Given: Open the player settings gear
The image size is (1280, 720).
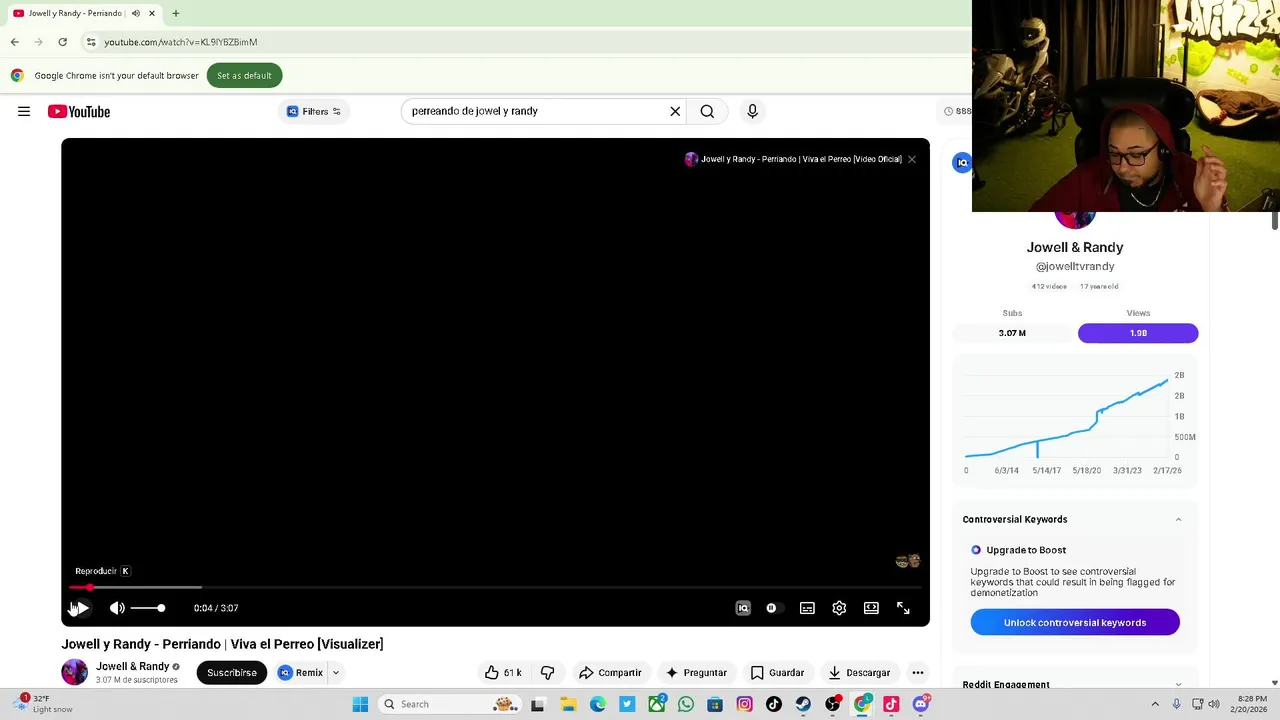Looking at the screenshot, I should pos(839,608).
